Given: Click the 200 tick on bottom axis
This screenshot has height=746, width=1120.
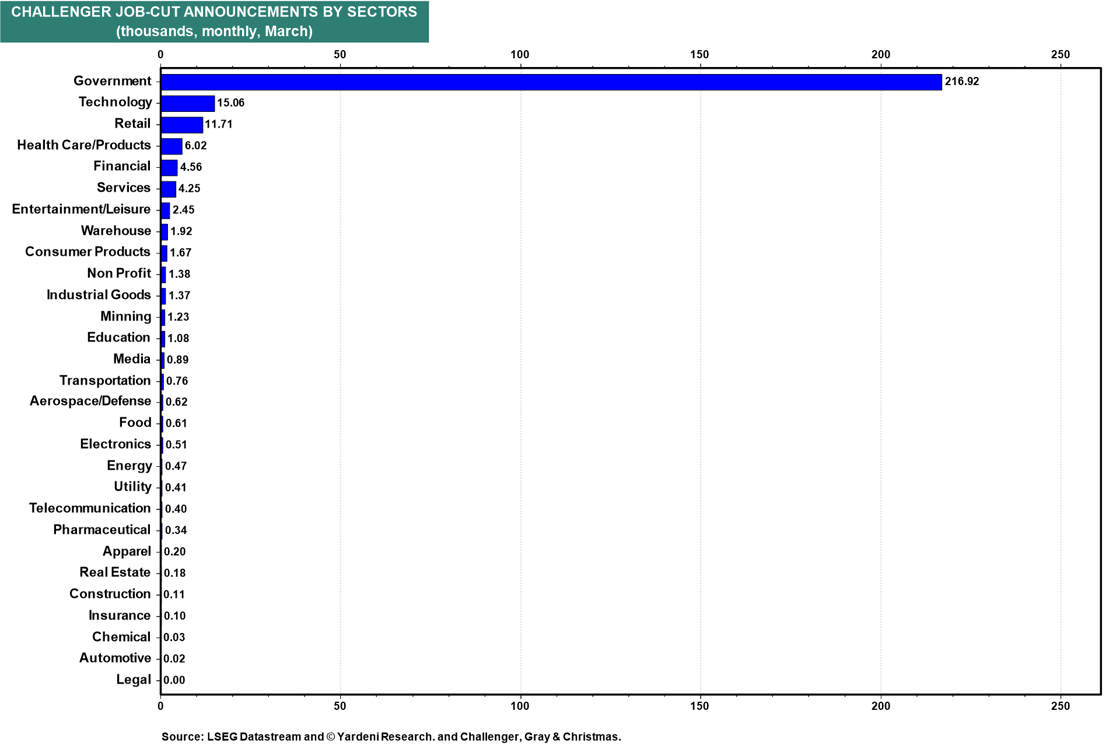Looking at the screenshot, I should 881,704.
